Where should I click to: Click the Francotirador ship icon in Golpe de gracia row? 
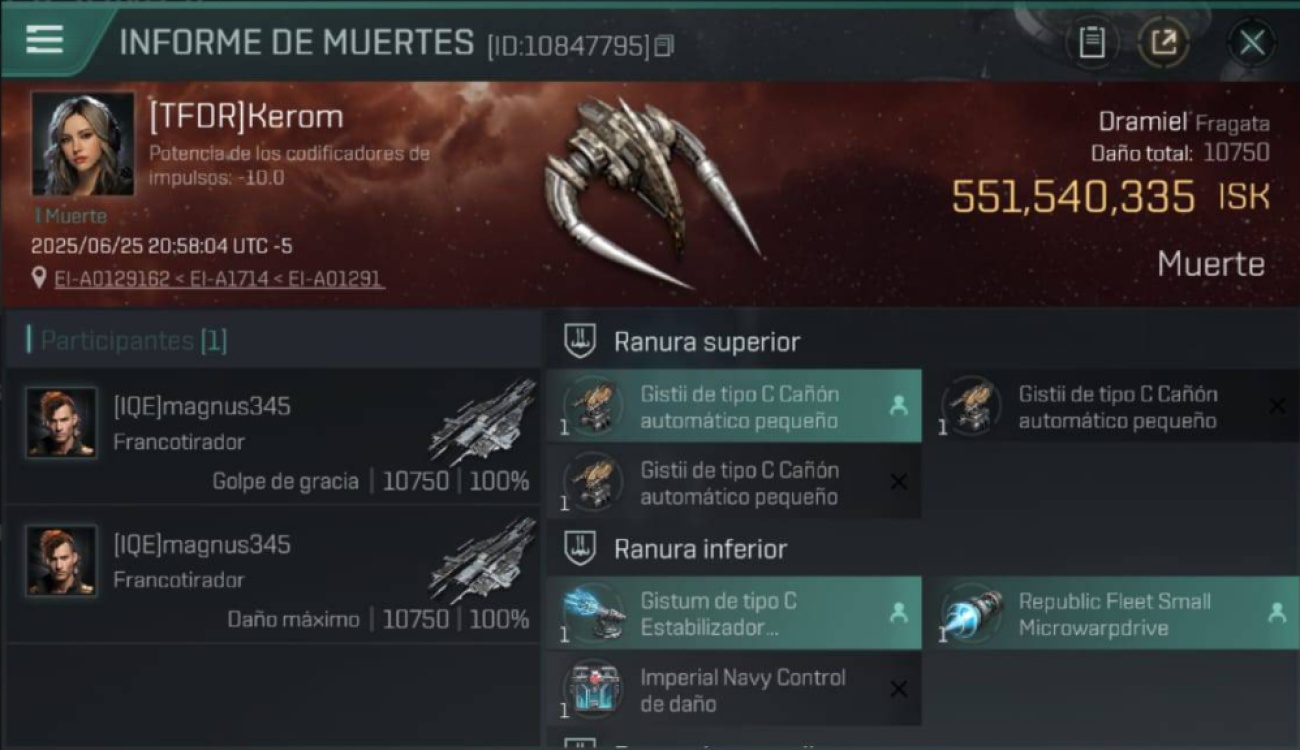pos(482,422)
